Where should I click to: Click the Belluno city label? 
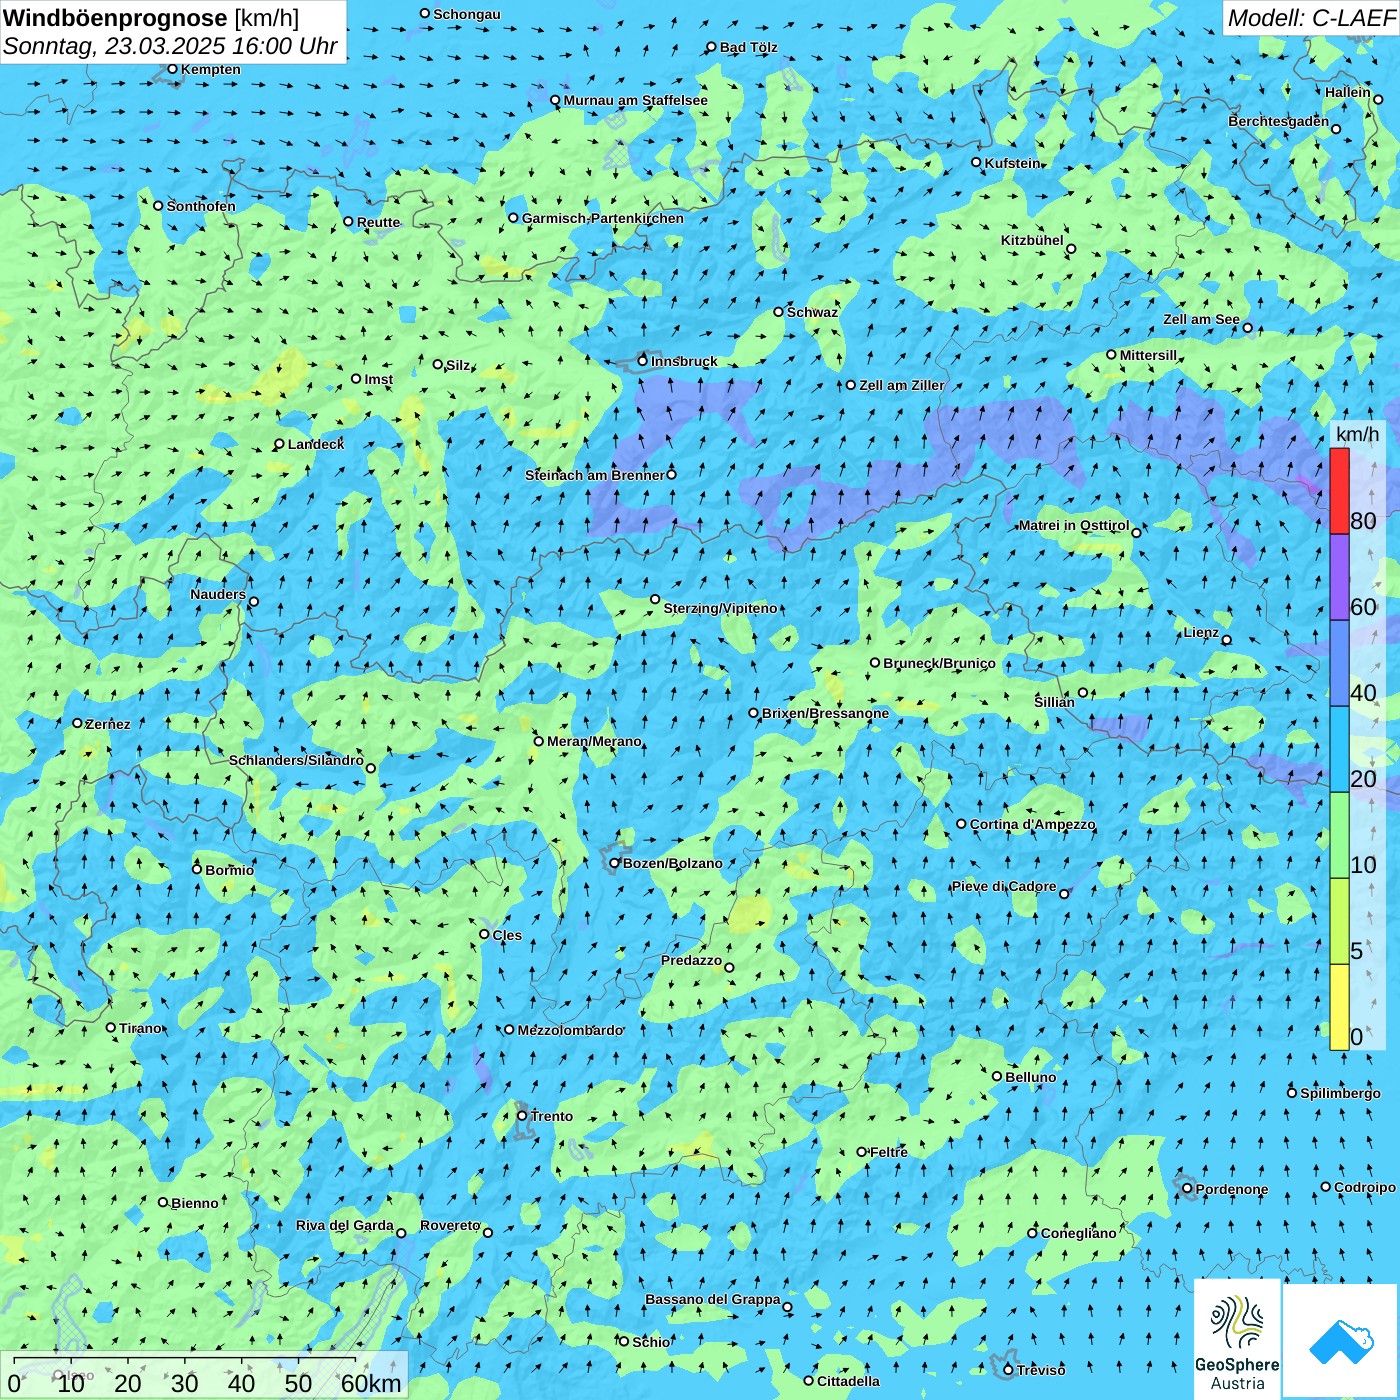coord(1030,1077)
